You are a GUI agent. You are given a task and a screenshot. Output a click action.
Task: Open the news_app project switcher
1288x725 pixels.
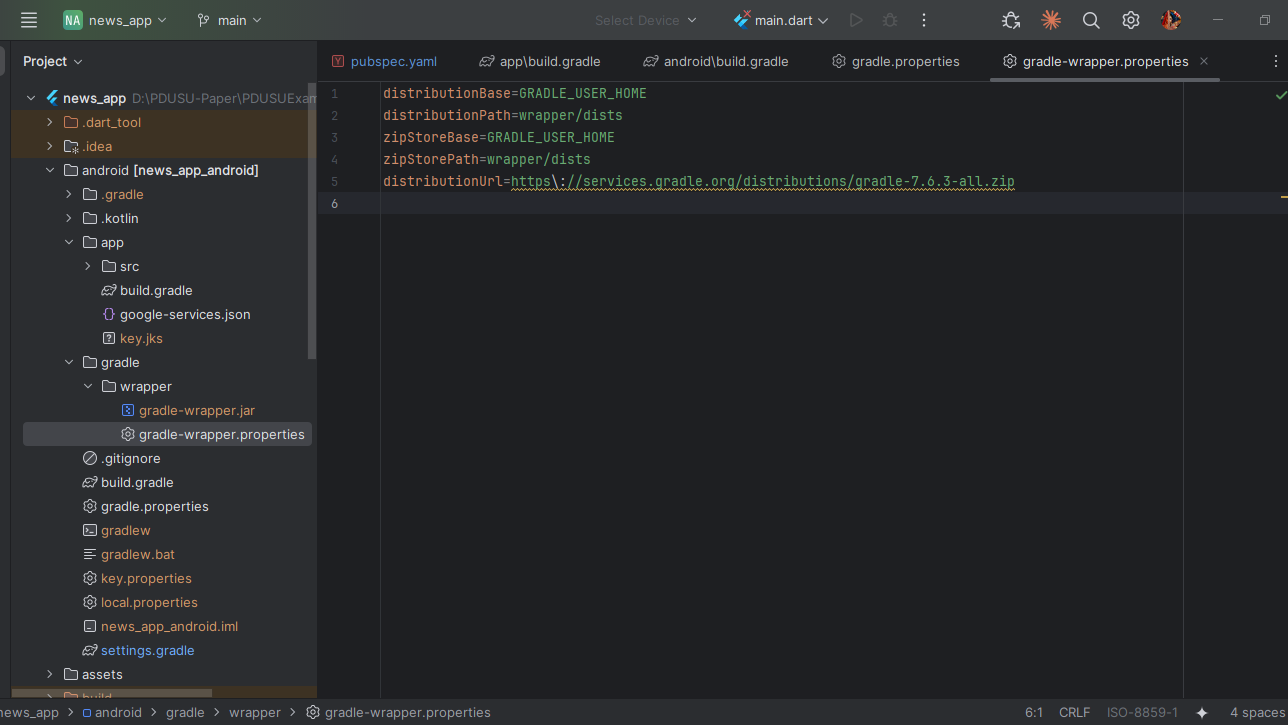pyautogui.click(x=115, y=20)
